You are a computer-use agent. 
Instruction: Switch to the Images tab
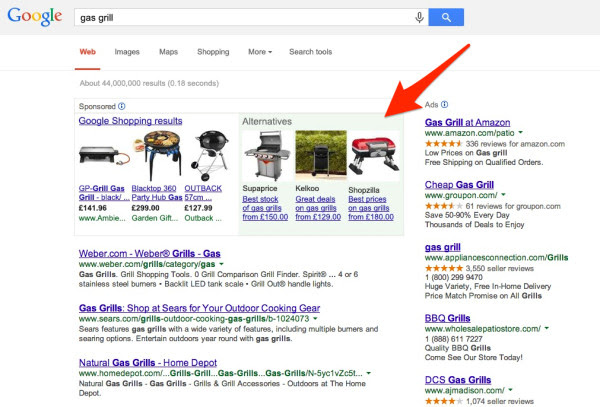coord(127,52)
